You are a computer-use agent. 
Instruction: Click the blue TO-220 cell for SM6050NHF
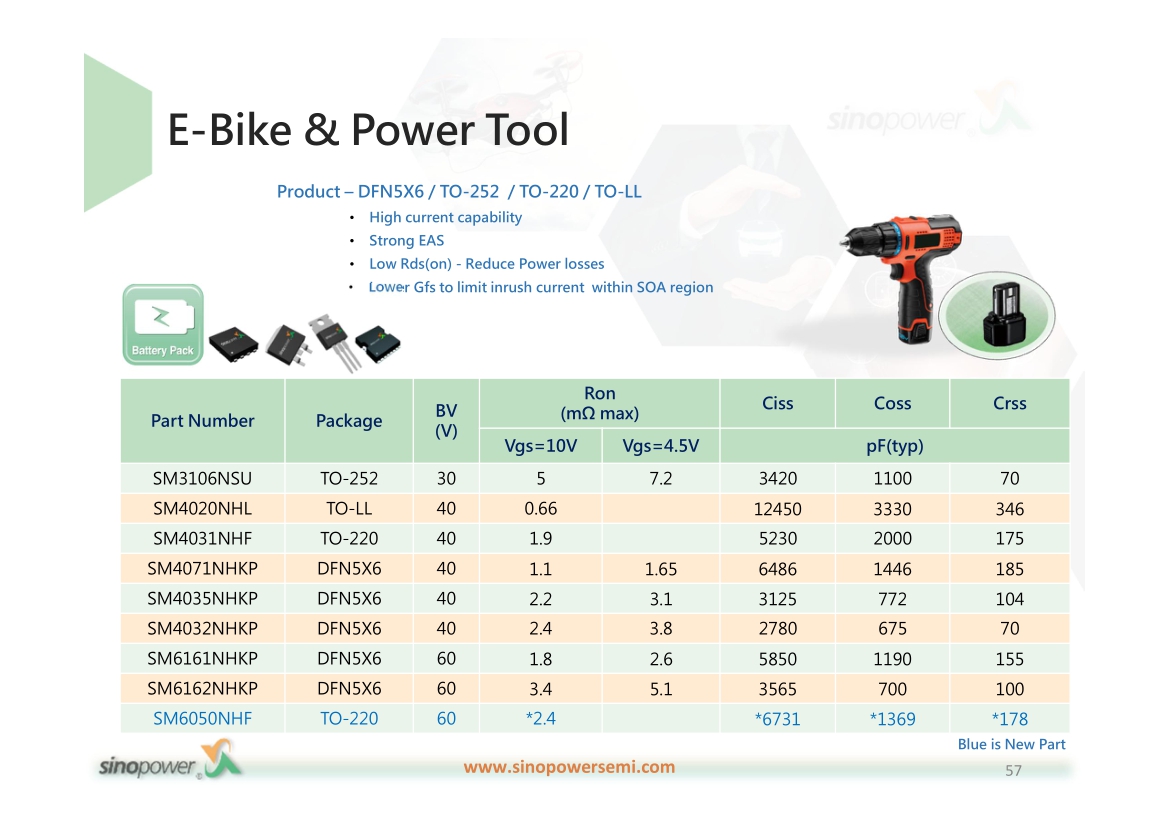(x=348, y=719)
